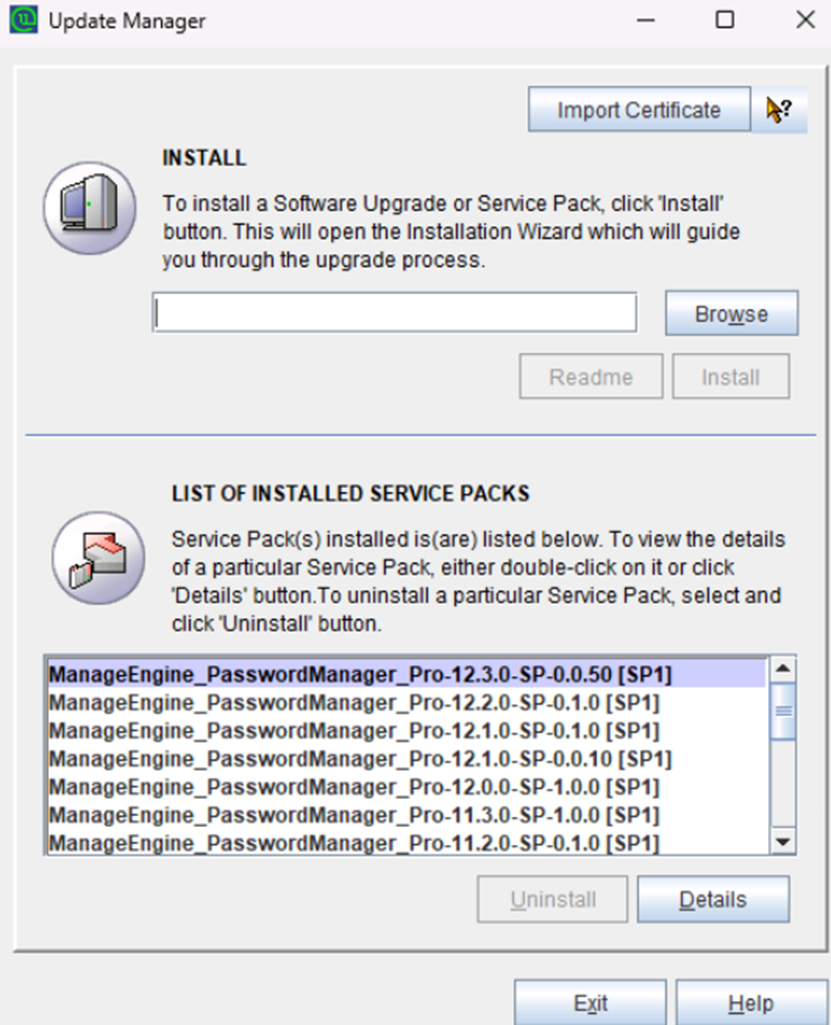Click the list scrollbar down arrow

[x=783, y=842]
